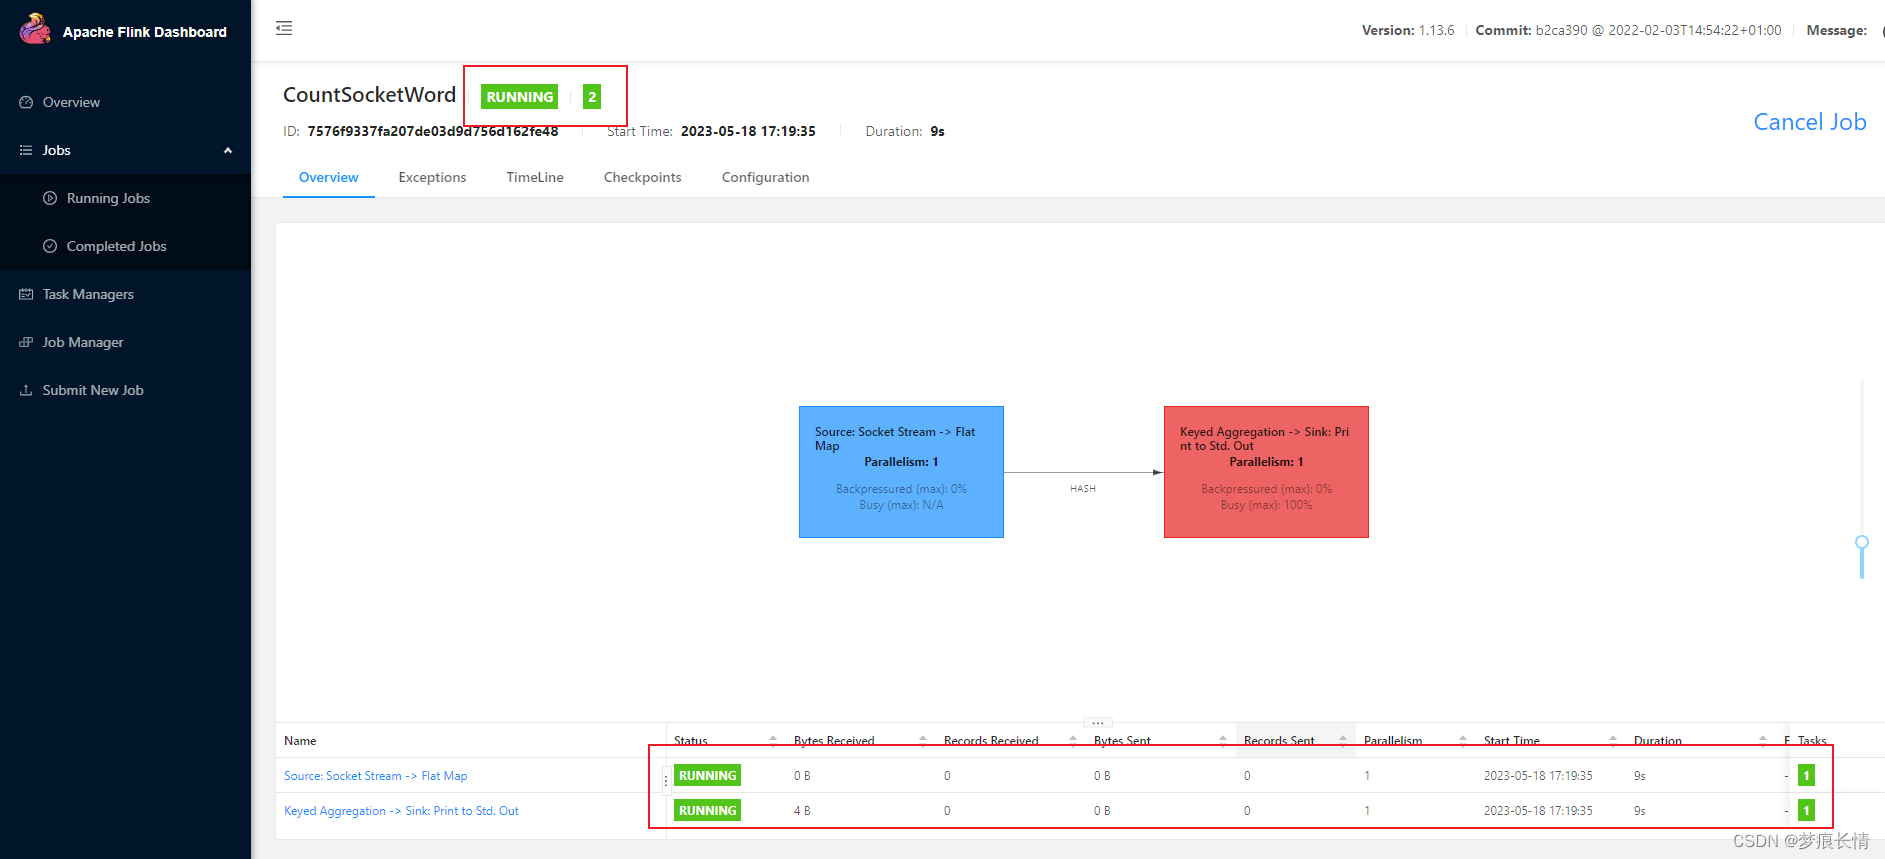Open Source: Socket Stream -> Flat Map link
This screenshot has width=1885, height=859.
click(375, 776)
